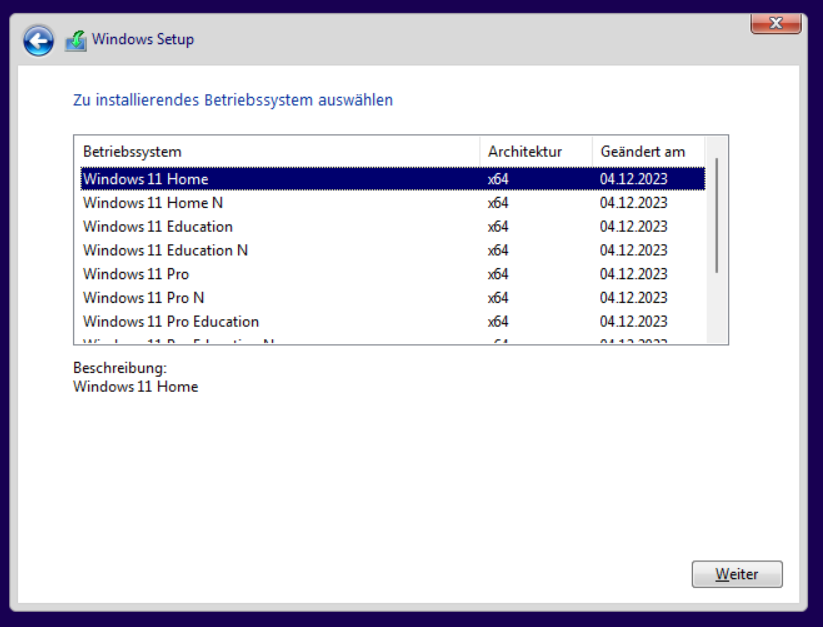Click the date in Windows 11 Pro N row
823x627 pixels.
634,297
